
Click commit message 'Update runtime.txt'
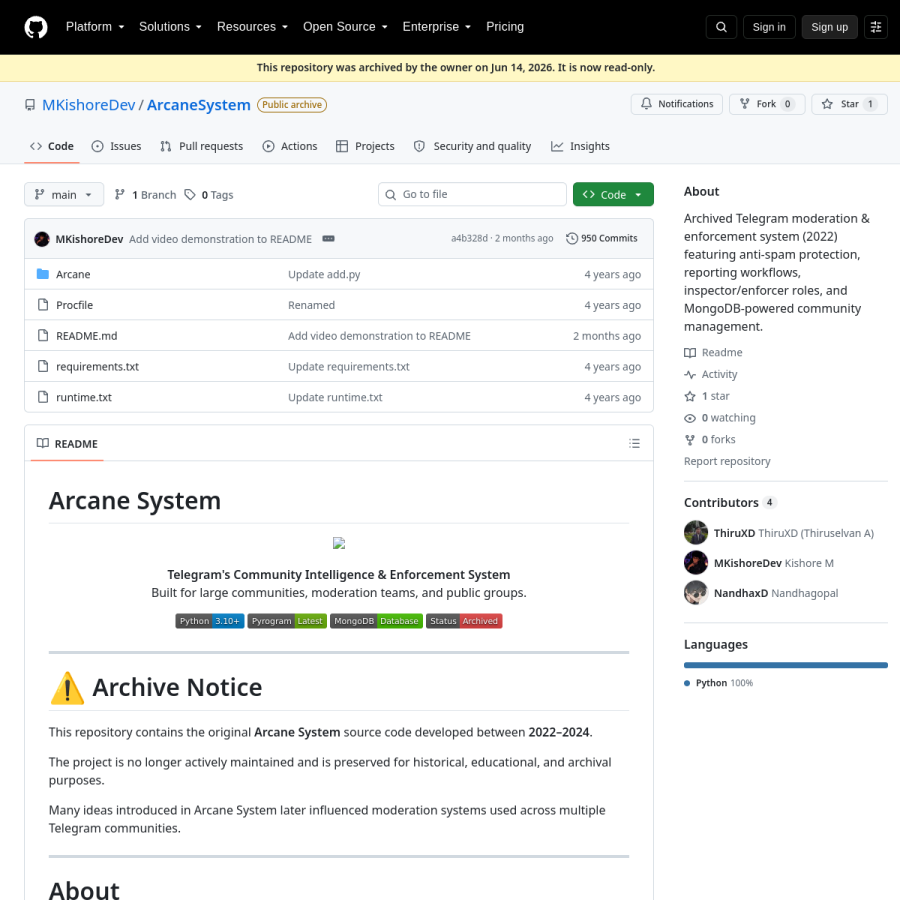click(x=335, y=397)
